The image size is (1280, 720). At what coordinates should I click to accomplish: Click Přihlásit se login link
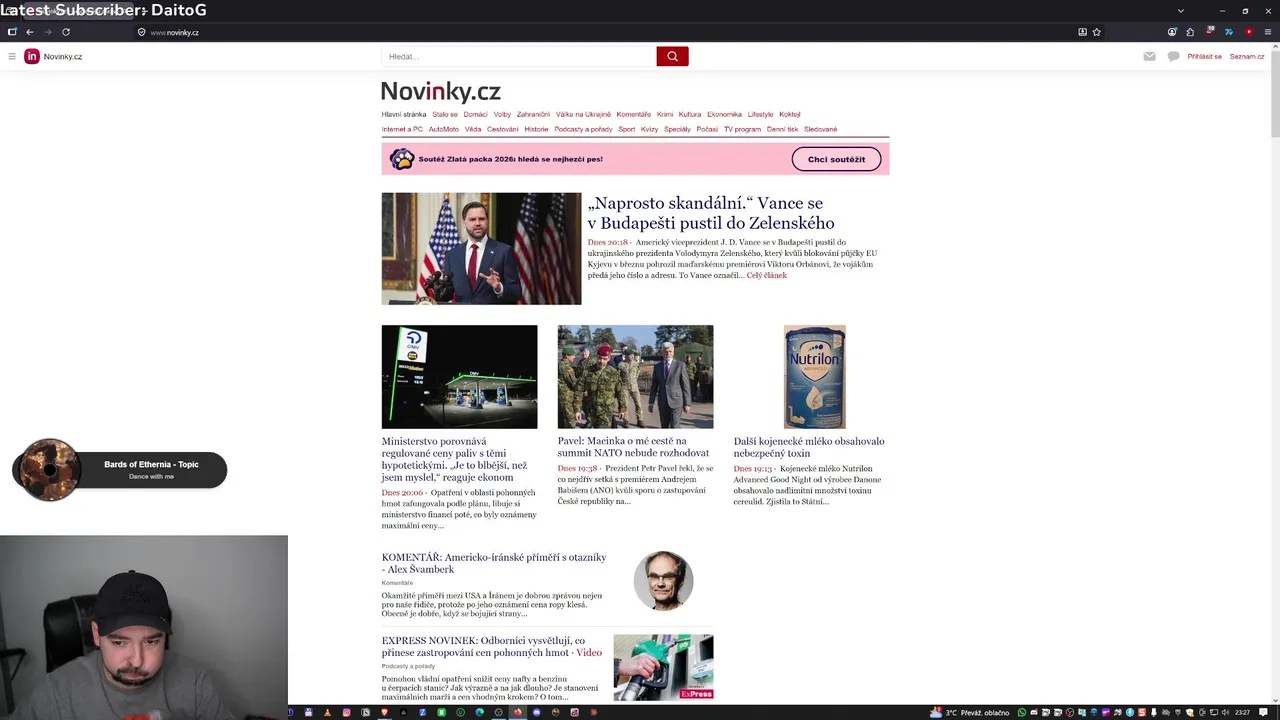[1204, 56]
